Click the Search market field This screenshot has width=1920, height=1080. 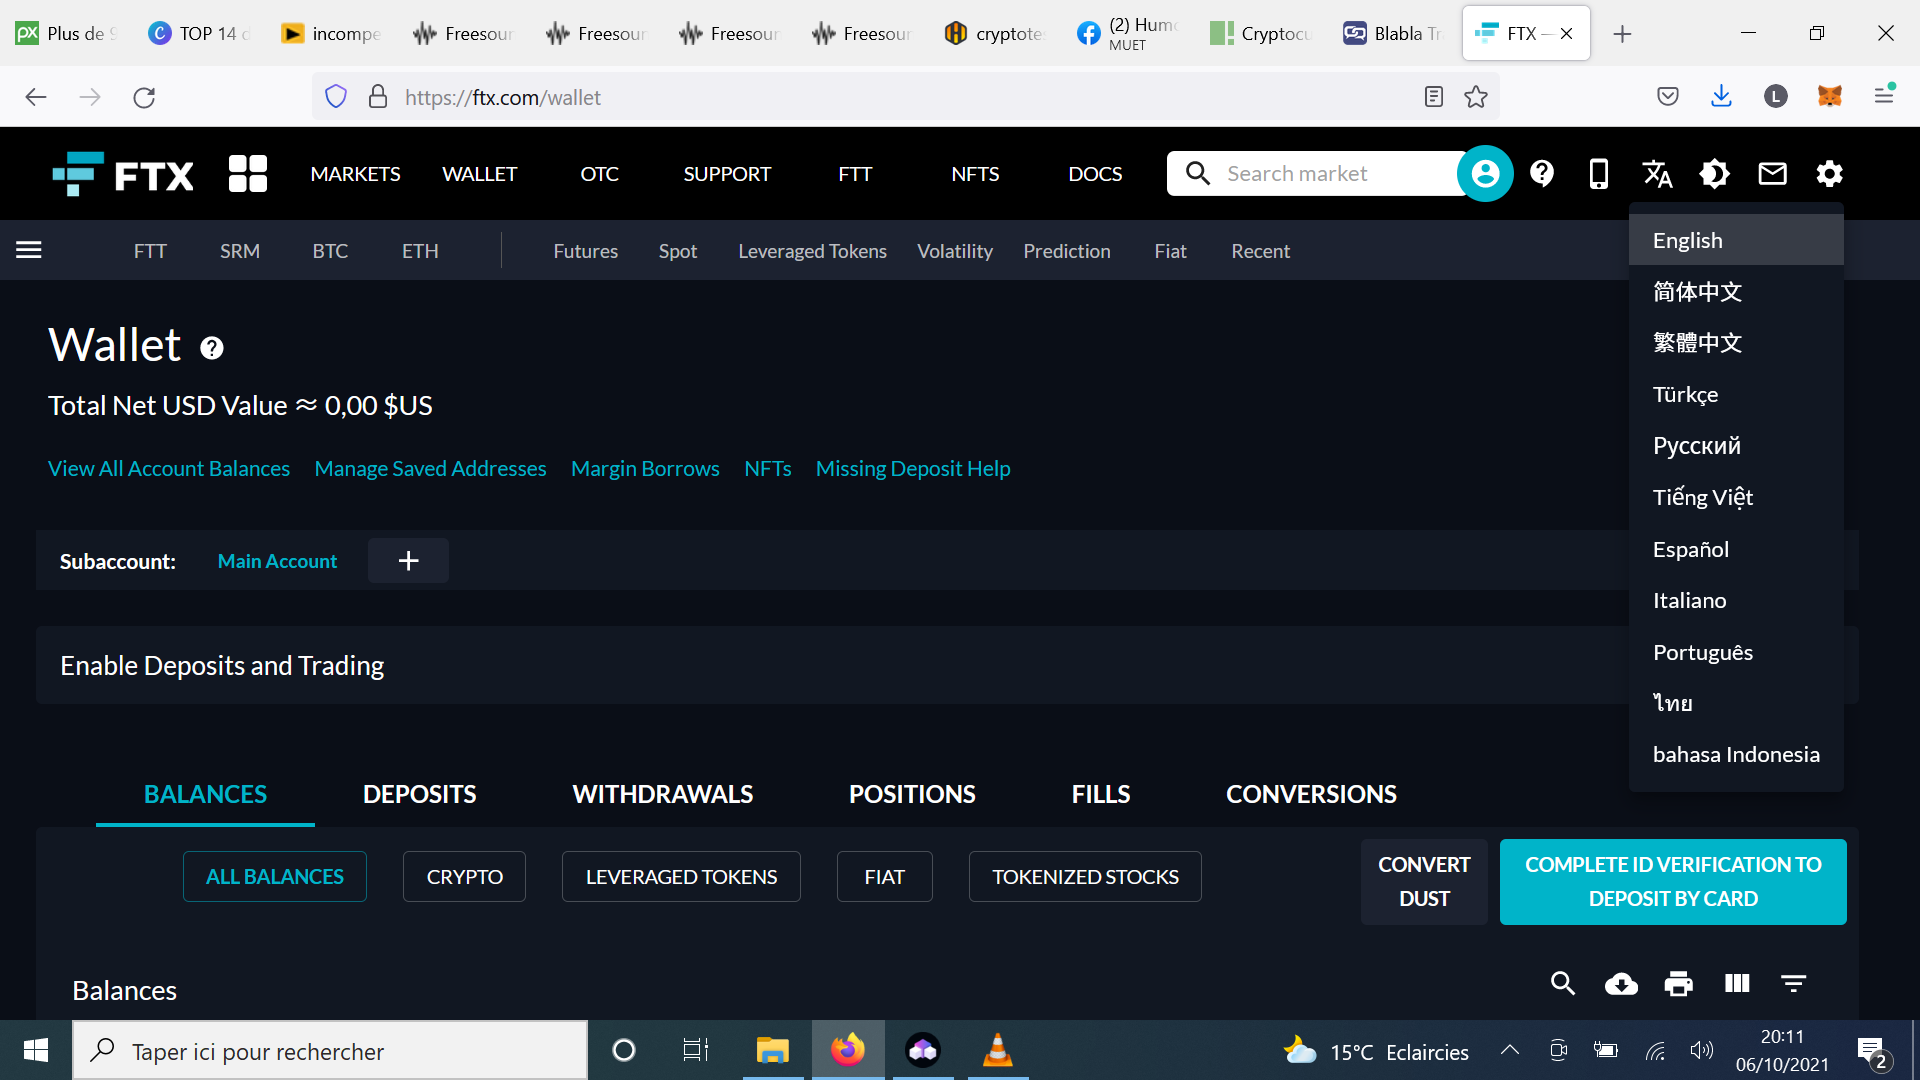click(x=1315, y=174)
